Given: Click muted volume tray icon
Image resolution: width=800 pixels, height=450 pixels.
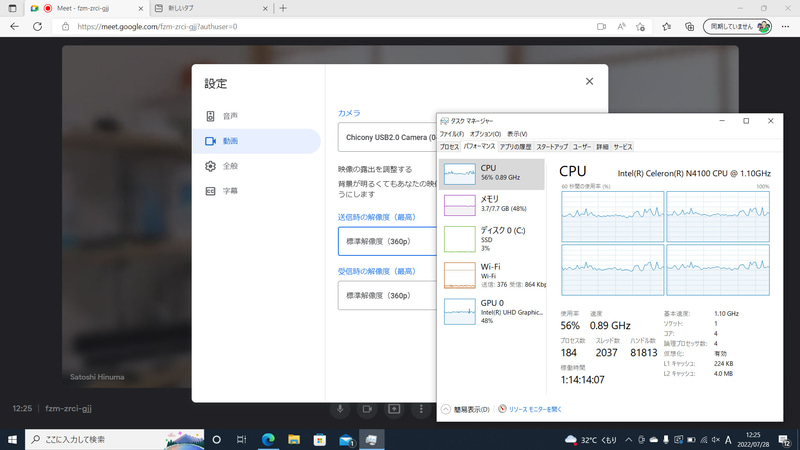Looking at the screenshot, I should [716, 440].
